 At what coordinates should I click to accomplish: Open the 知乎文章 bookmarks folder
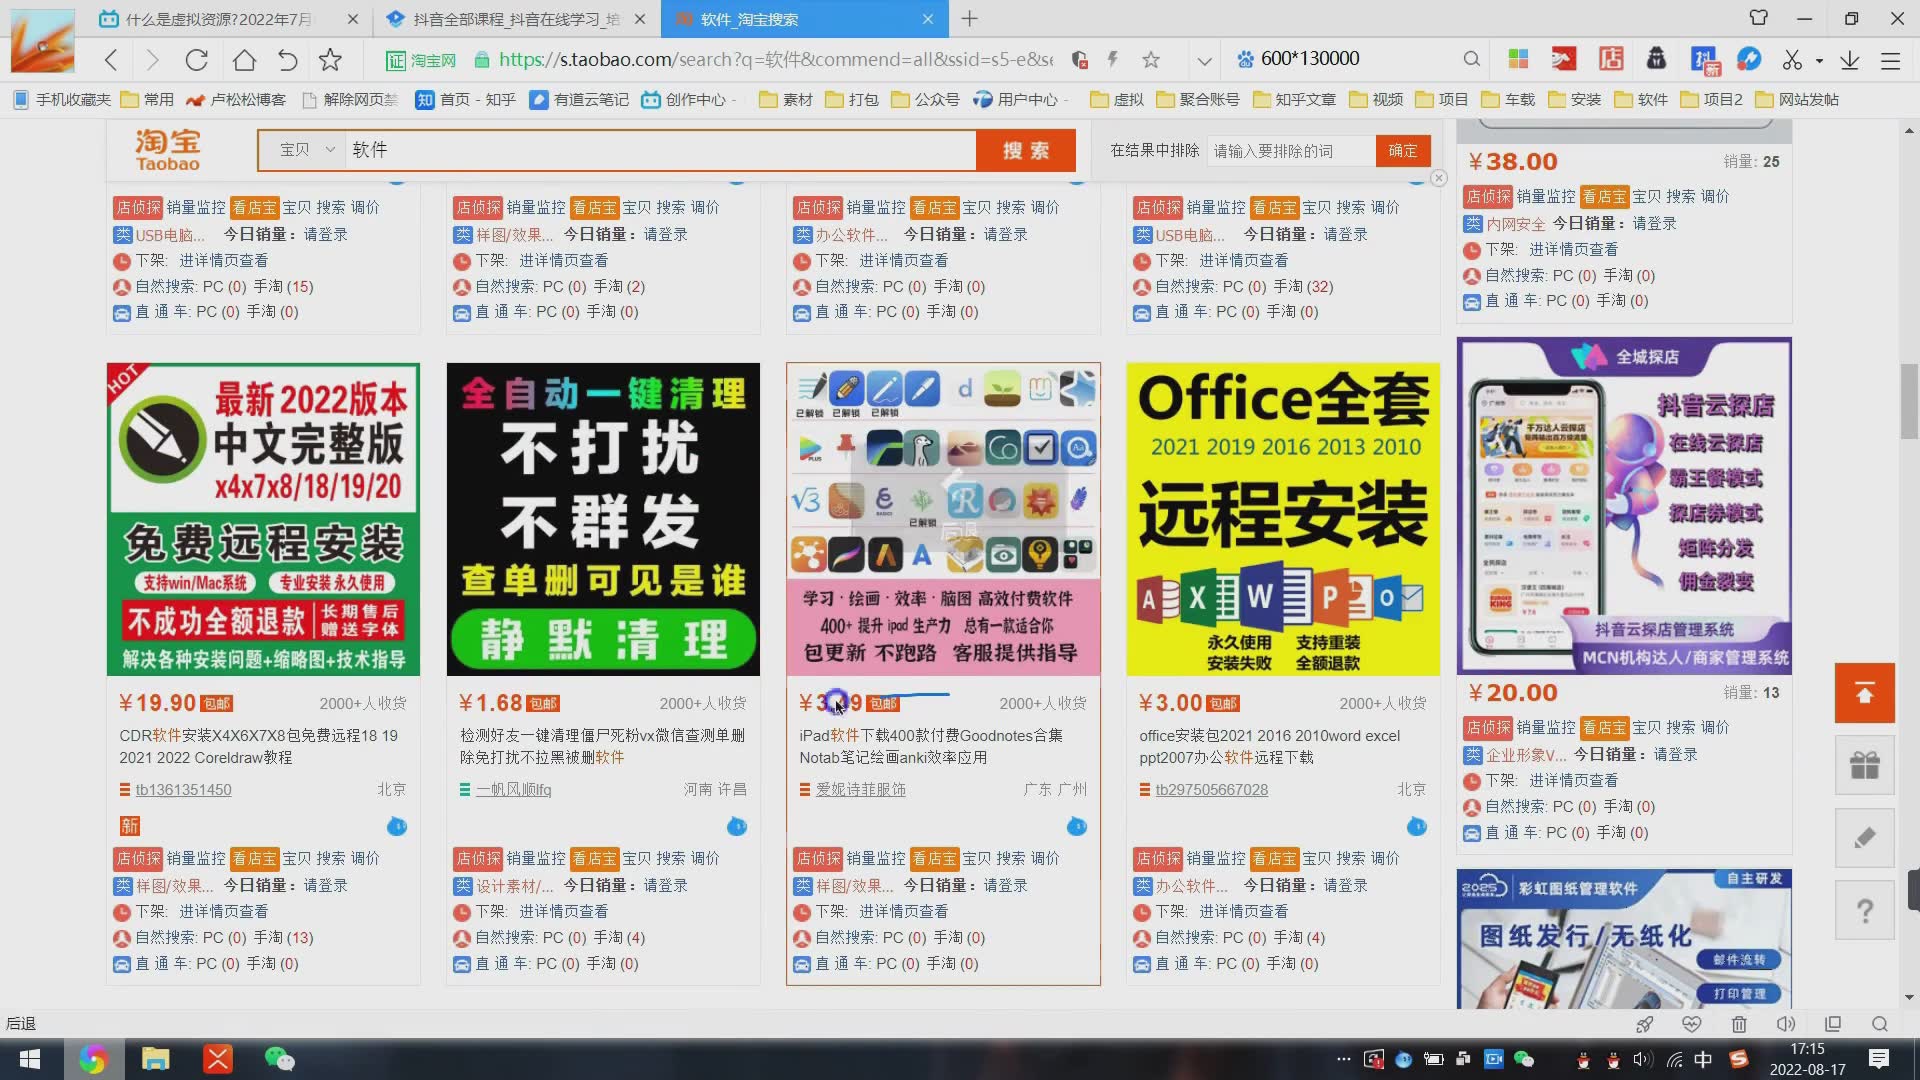[x=1294, y=99]
